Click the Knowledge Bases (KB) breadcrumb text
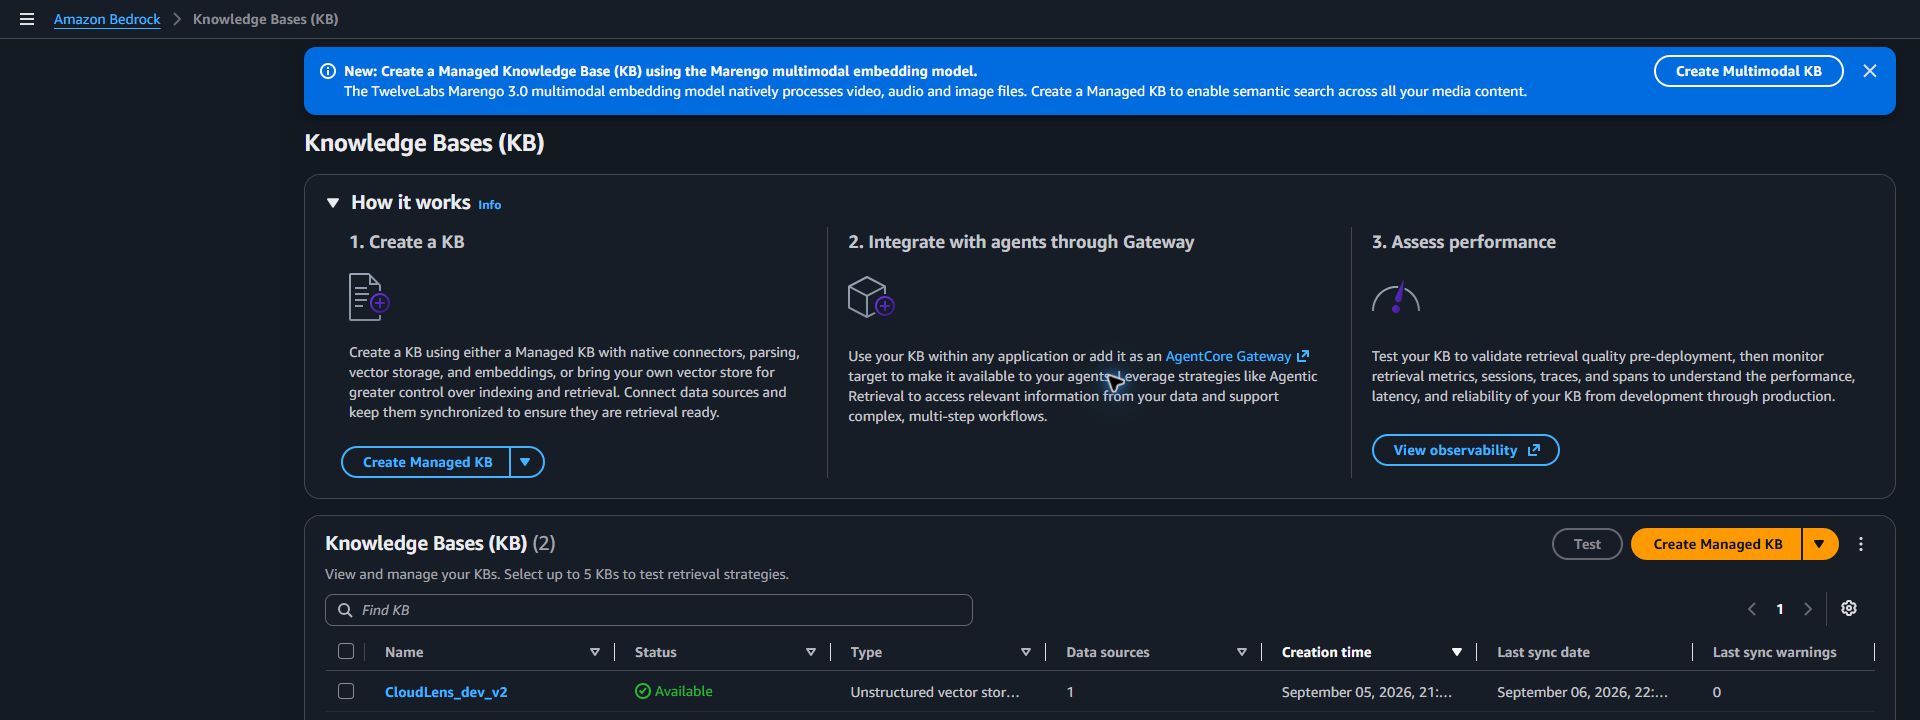Image resolution: width=1920 pixels, height=720 pixels. click(265, 19)
